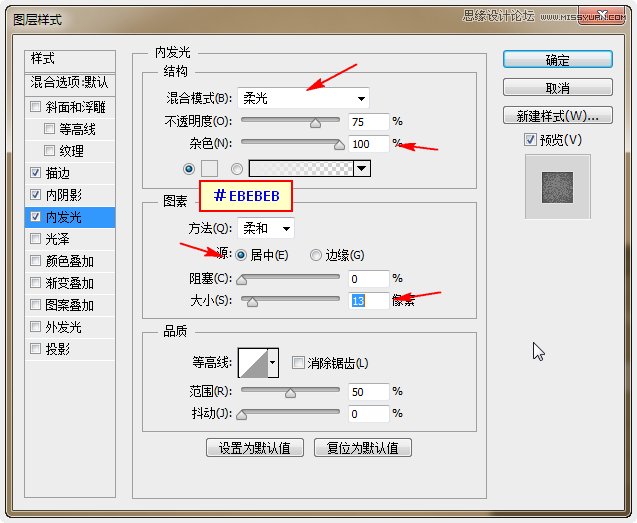The height and width of the screenshot is (523, 637).
Task: Click the 等高线 contour thumbnail
Action: (x=253, y=362)
